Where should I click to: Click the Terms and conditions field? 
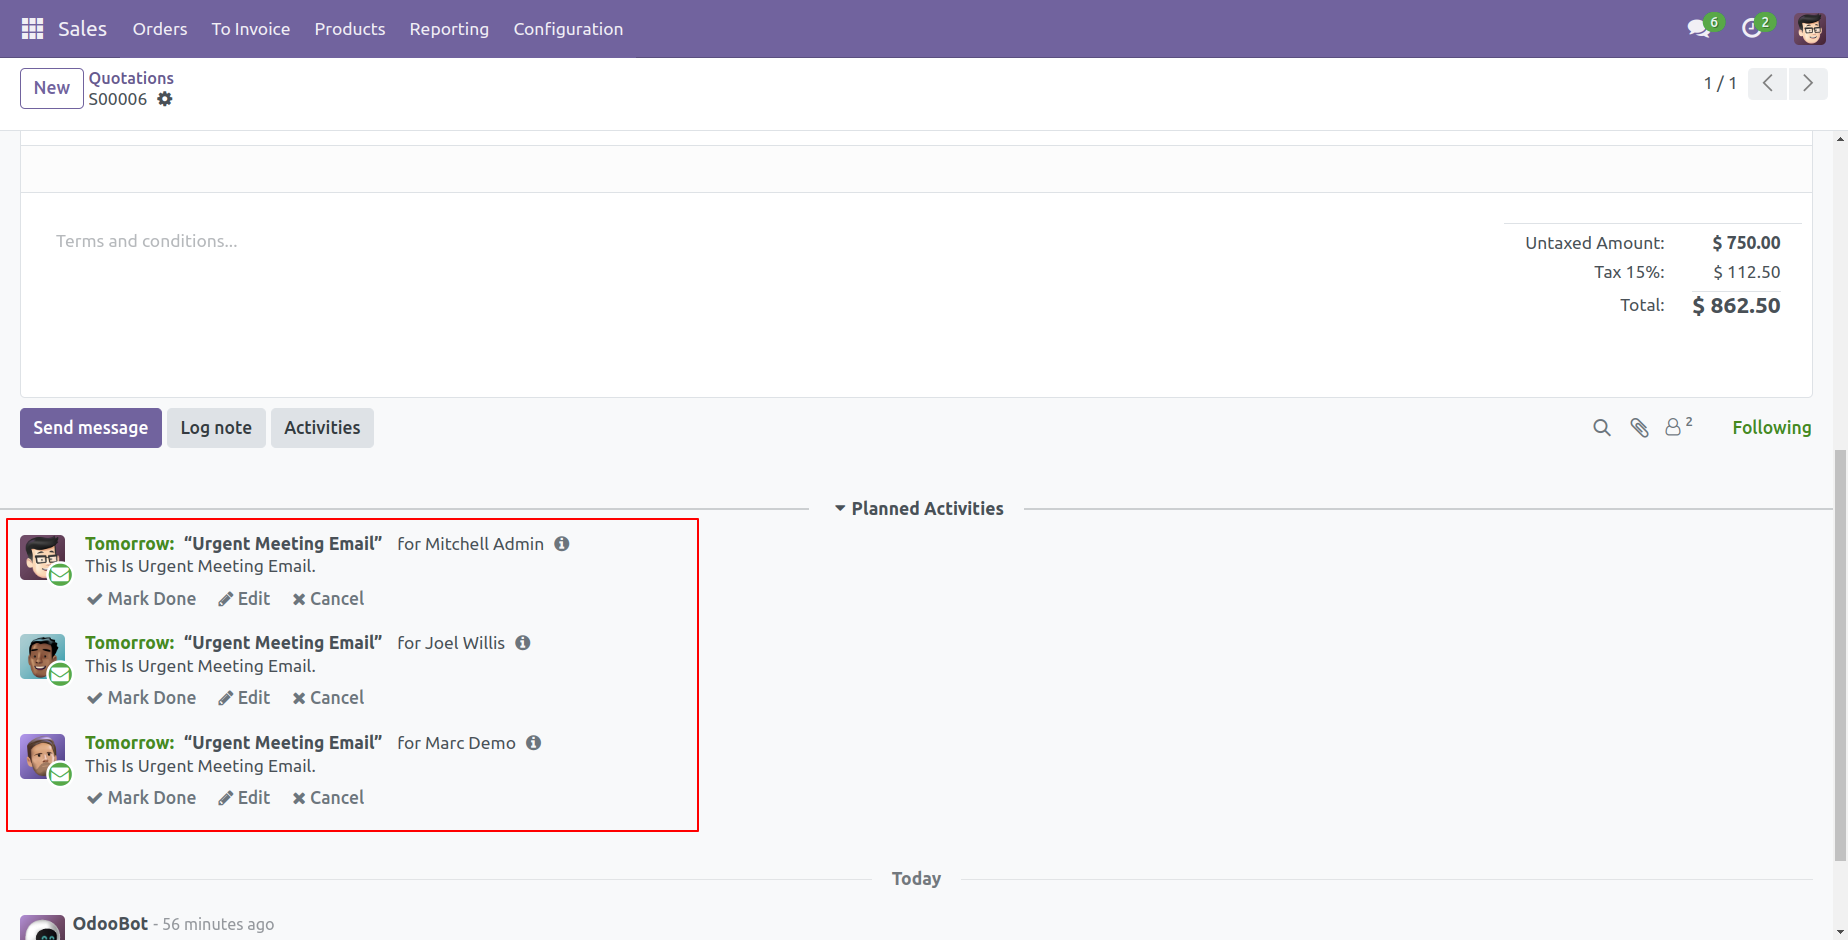(x=147, y=241)
